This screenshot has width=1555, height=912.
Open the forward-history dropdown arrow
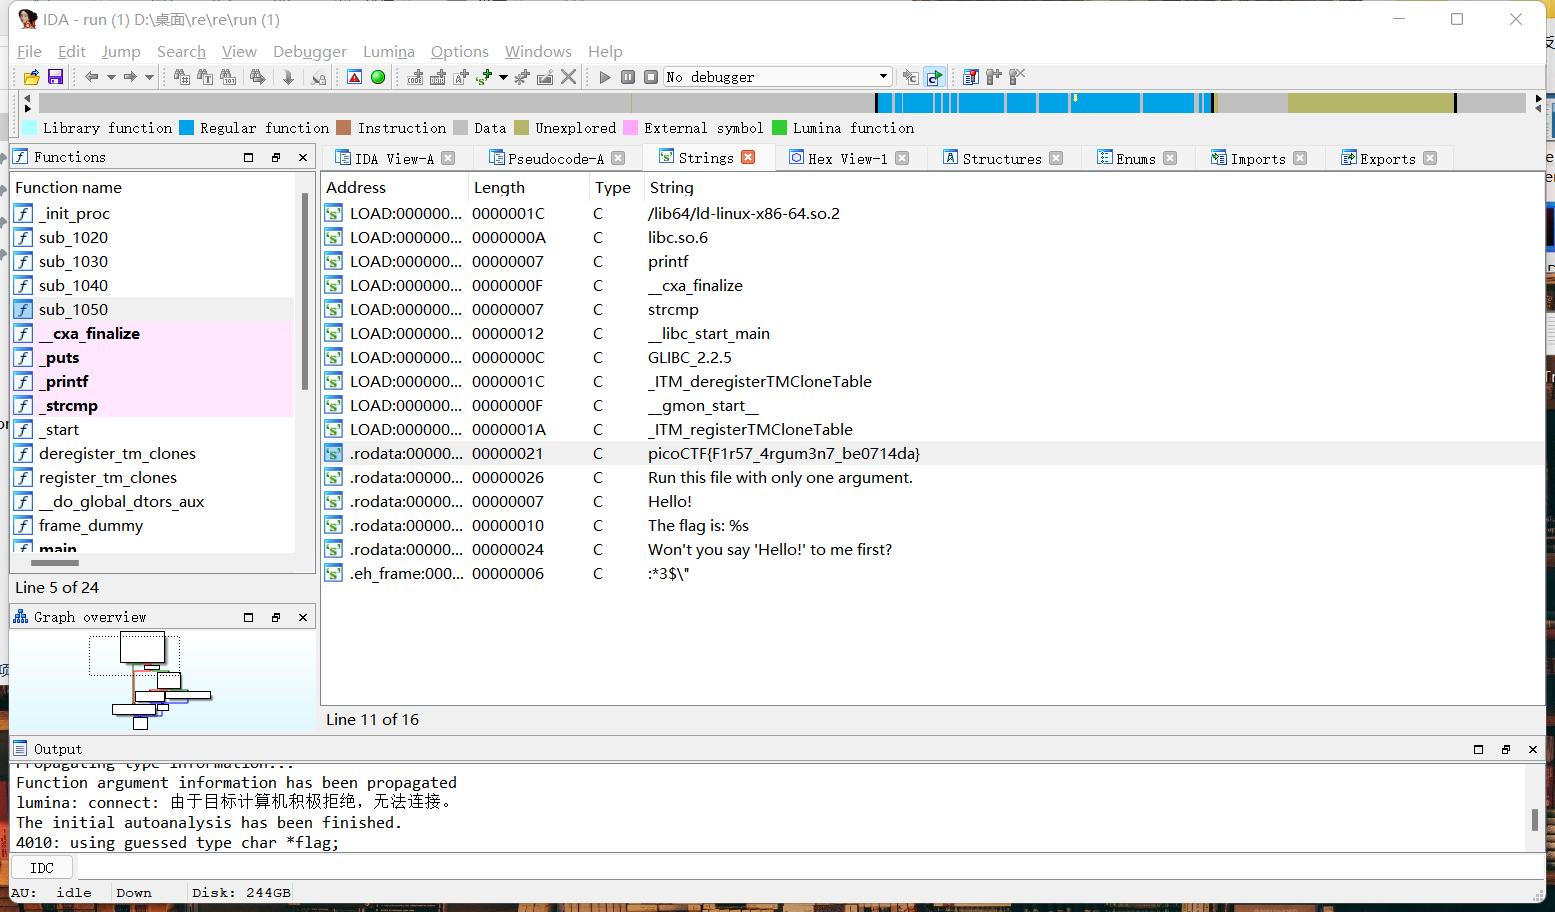pyautogui.click(x=149, y=77)
